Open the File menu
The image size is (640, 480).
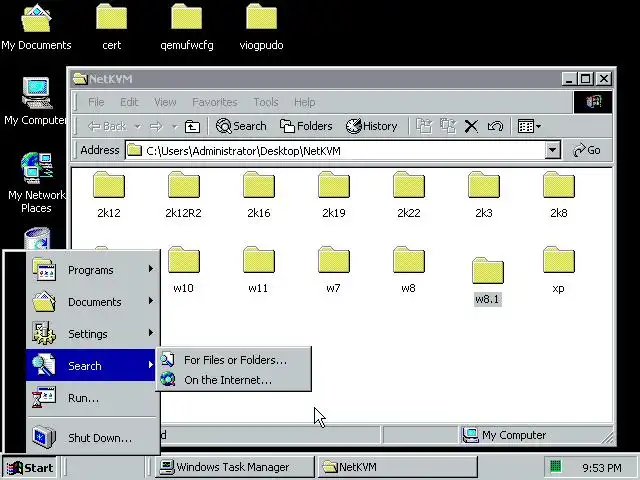coord(96,102)
